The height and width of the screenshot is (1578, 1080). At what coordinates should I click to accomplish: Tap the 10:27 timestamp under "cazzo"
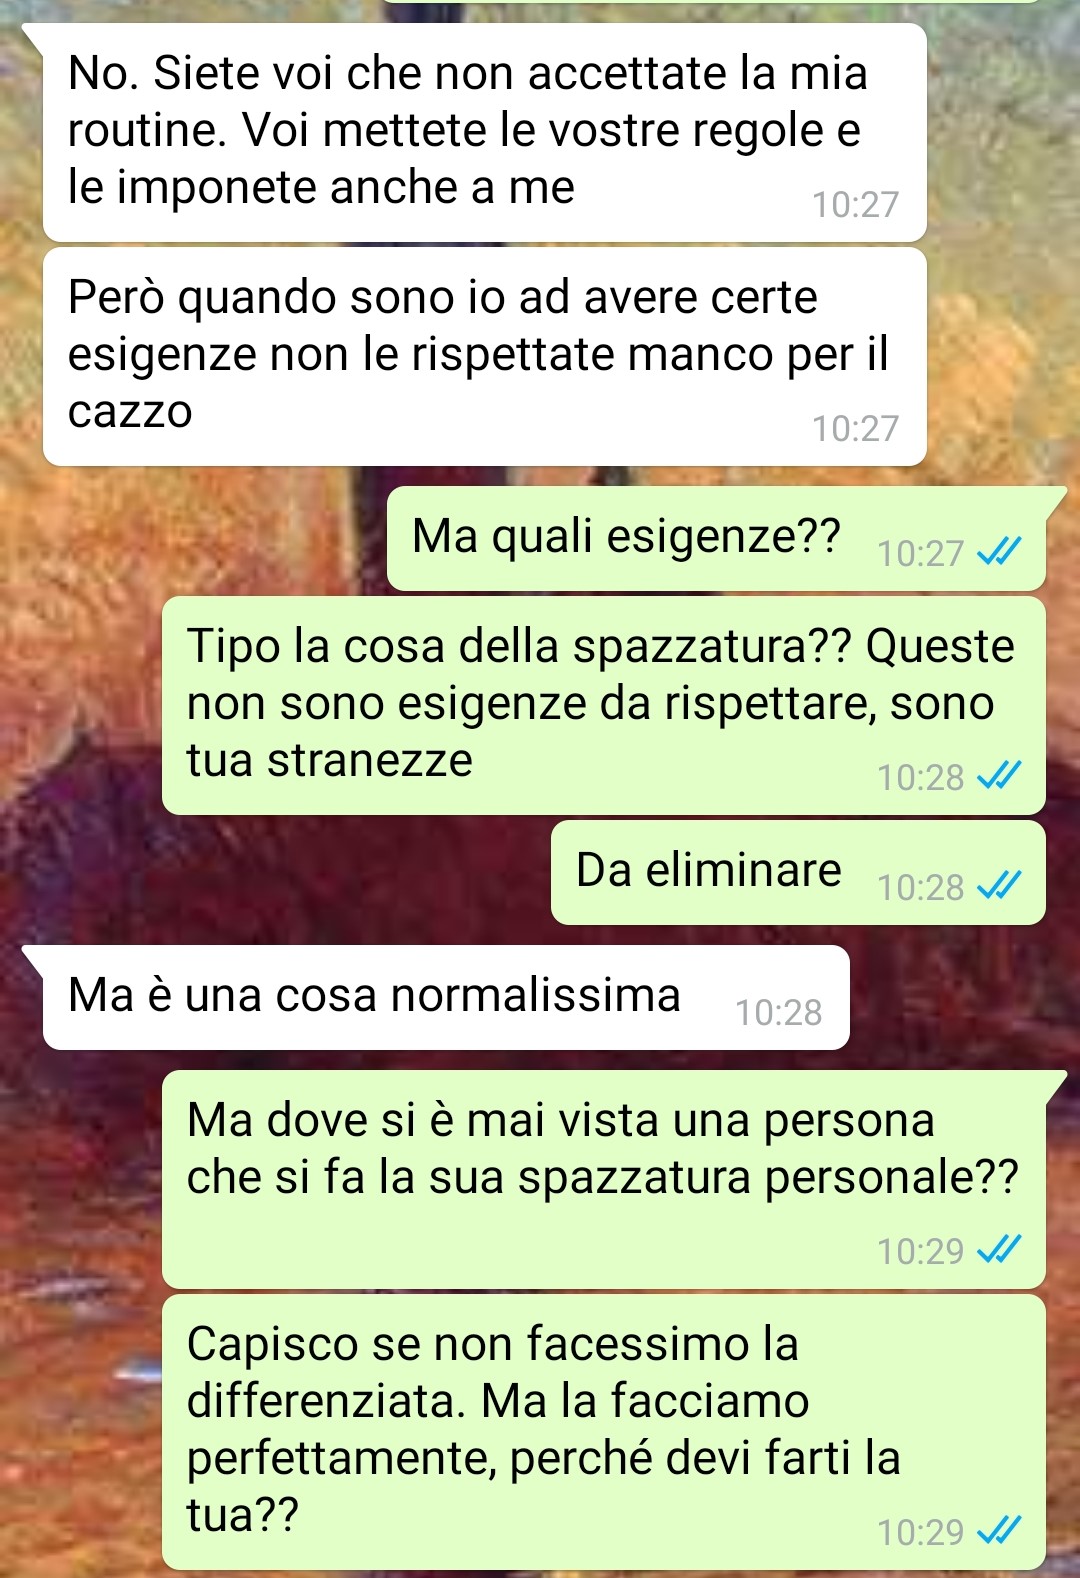[856, 429]
